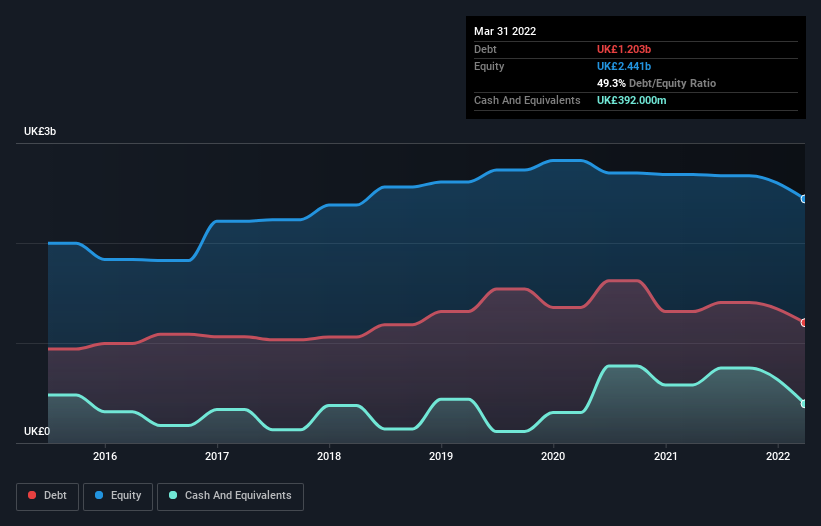
Task: Click the 2022 x-axis label
Action: click(x=778, y=456)
